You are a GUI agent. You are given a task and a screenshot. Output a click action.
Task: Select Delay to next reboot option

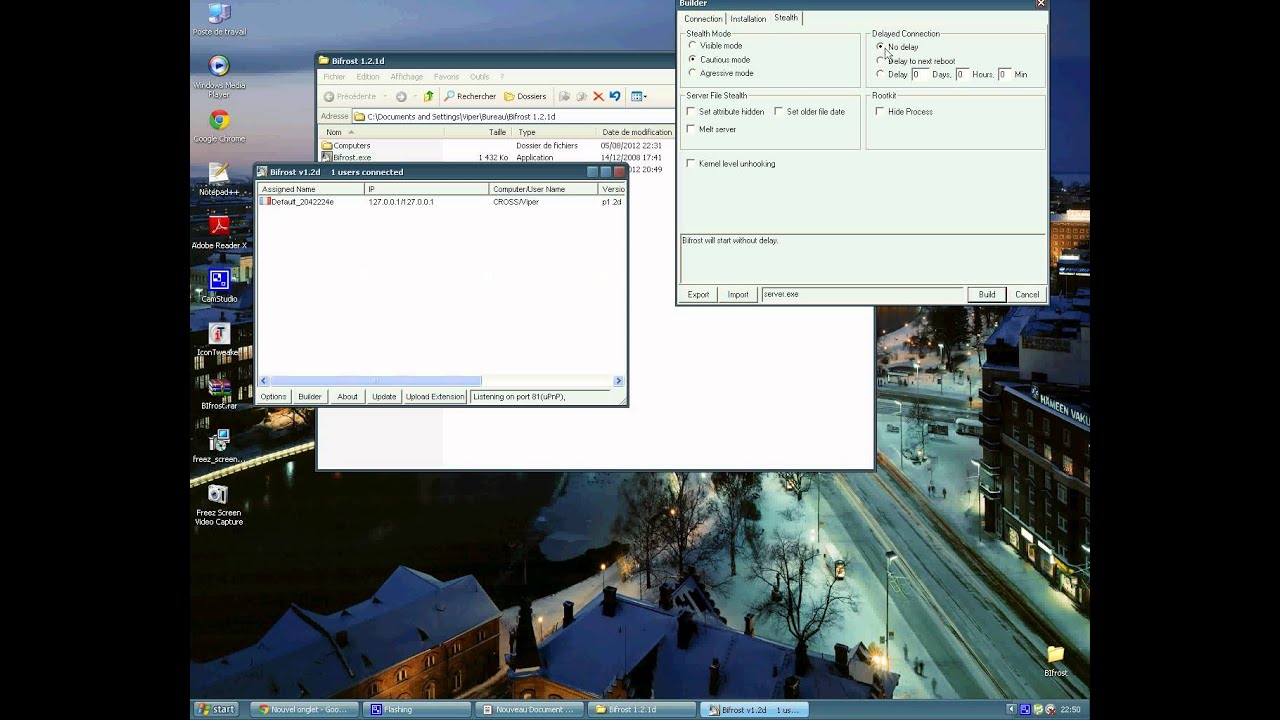click(880, 61)
